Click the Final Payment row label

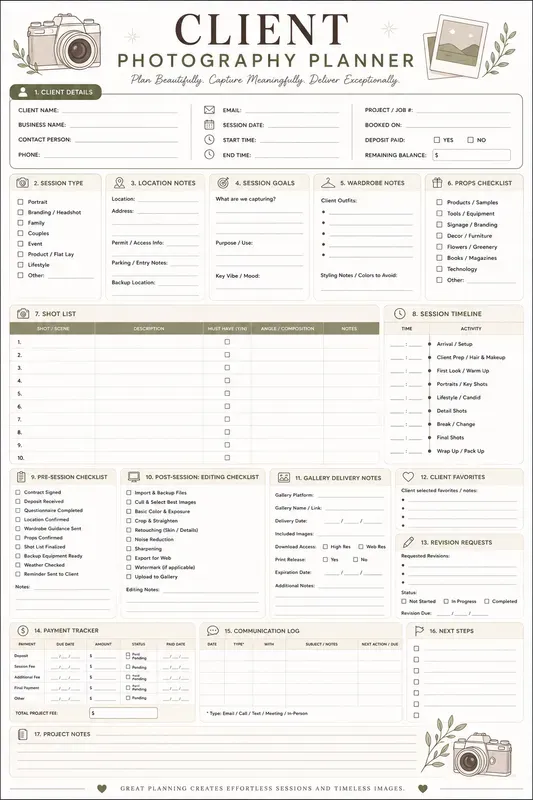point(27,688)
